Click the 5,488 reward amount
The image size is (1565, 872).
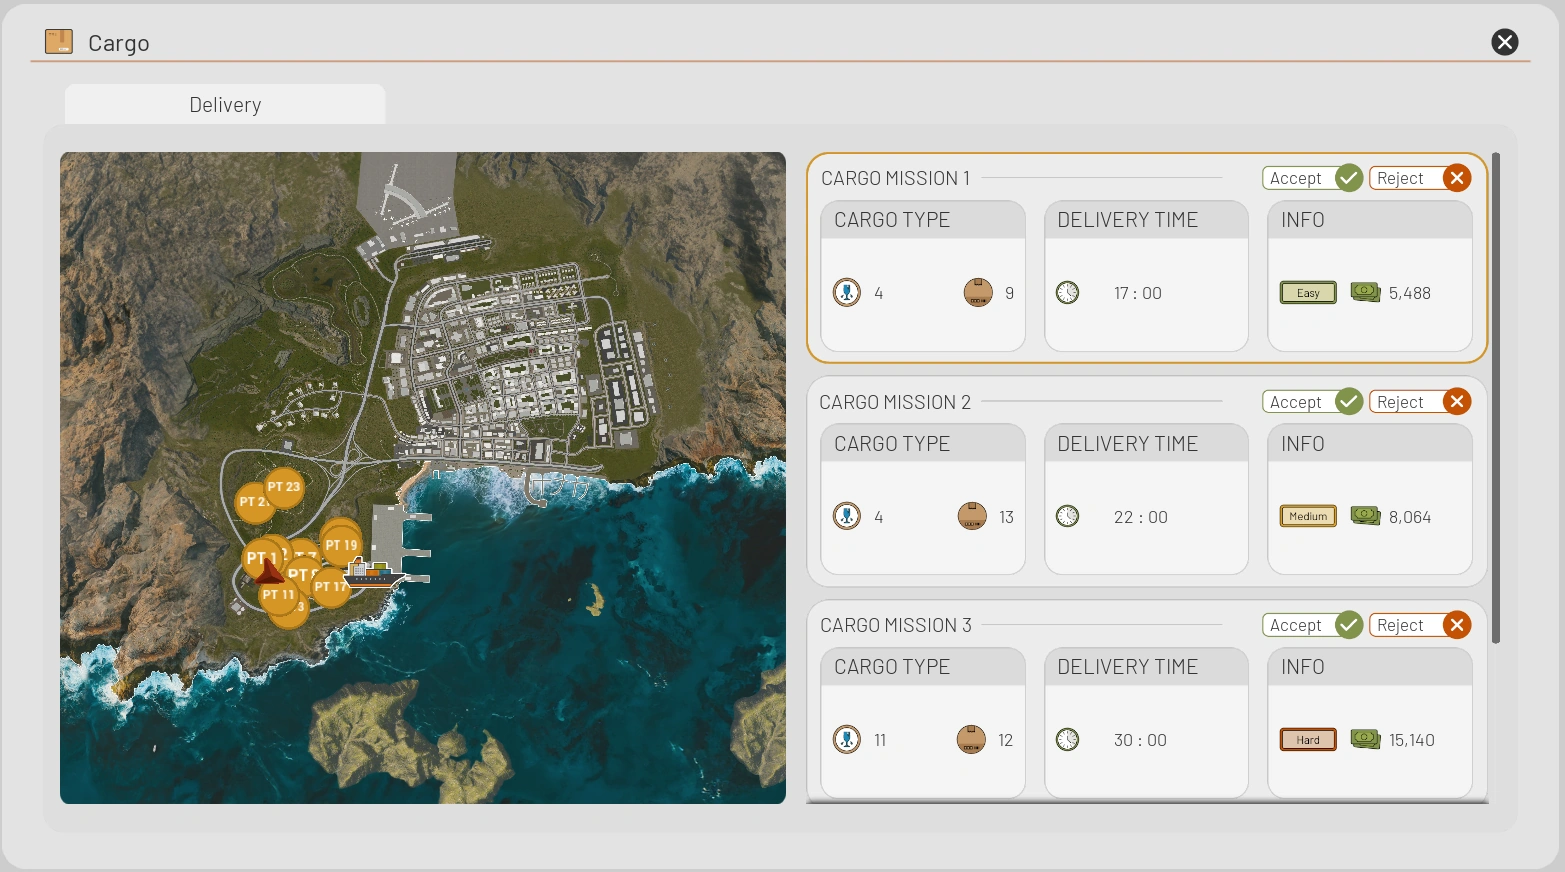(1410, 293)
